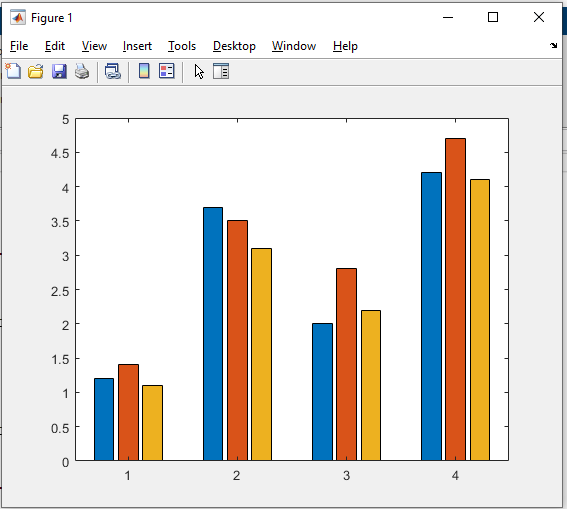Open the Insert menu
The height and width of the screenshot is (509, 567).
point(137,46)
